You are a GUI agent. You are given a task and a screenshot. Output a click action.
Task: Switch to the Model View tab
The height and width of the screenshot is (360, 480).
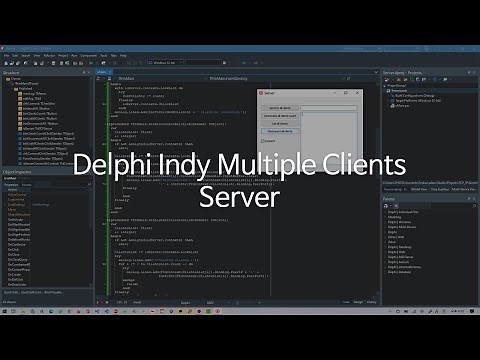419,189
